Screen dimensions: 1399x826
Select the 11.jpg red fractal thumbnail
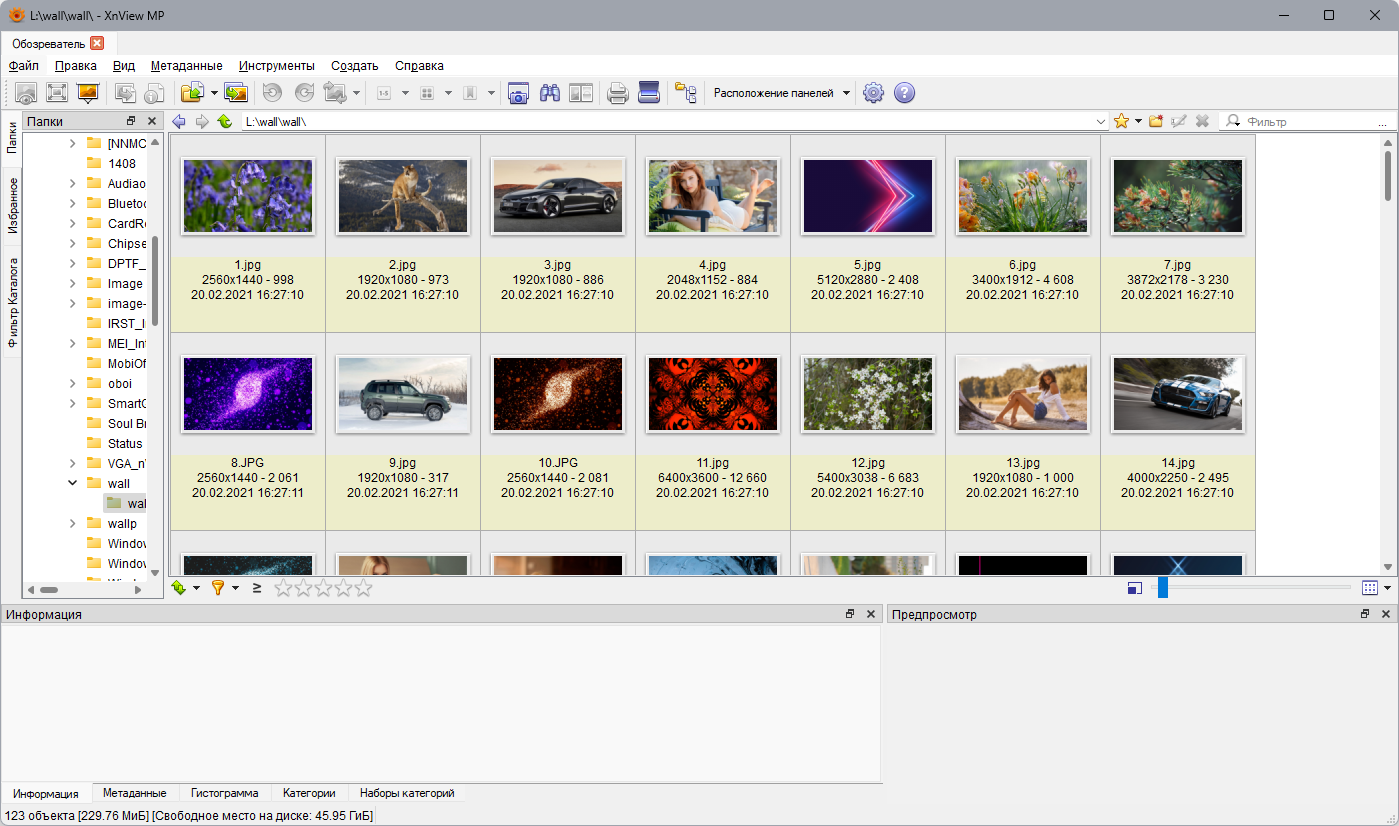[x=712, y=394]
